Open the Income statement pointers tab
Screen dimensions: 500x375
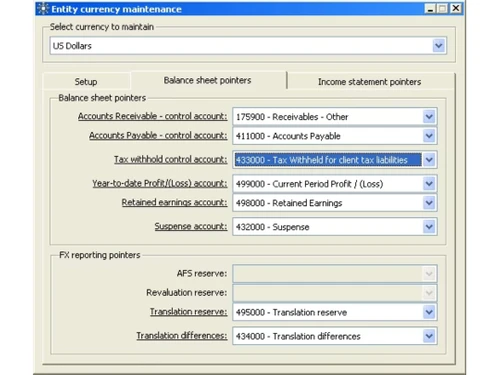(369, 82)
